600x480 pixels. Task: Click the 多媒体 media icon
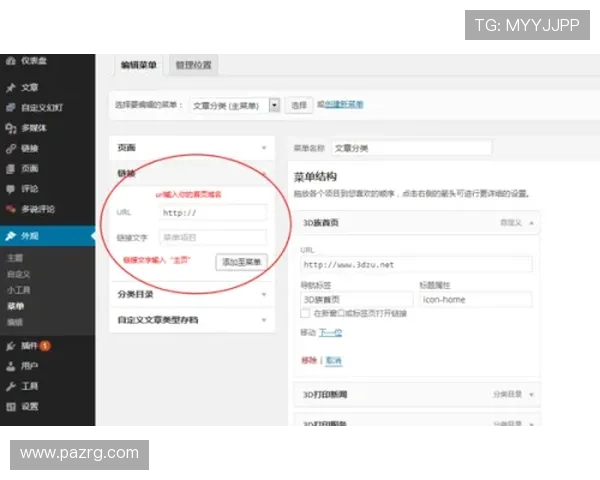pos(11,128)
